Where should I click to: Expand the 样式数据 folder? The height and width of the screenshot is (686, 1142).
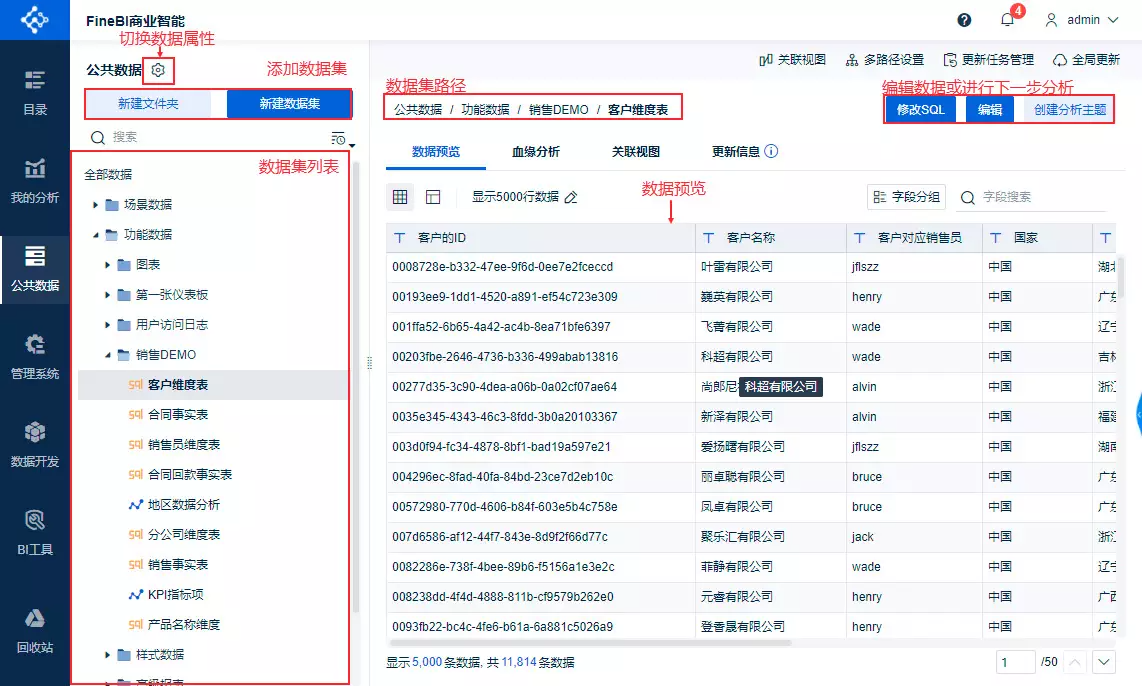(108, 655)
